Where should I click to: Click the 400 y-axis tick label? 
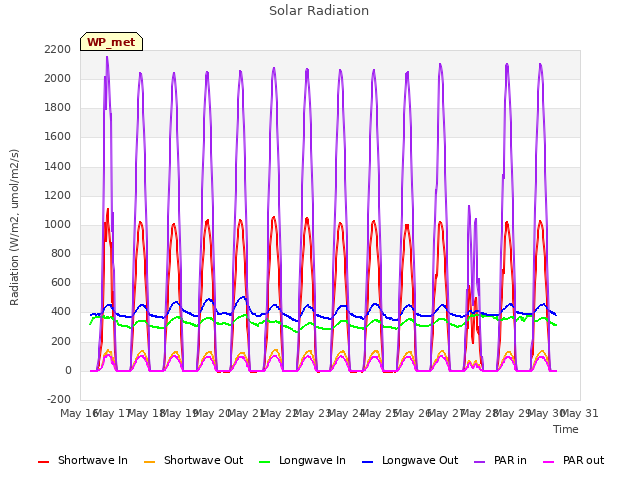[61, 312]
